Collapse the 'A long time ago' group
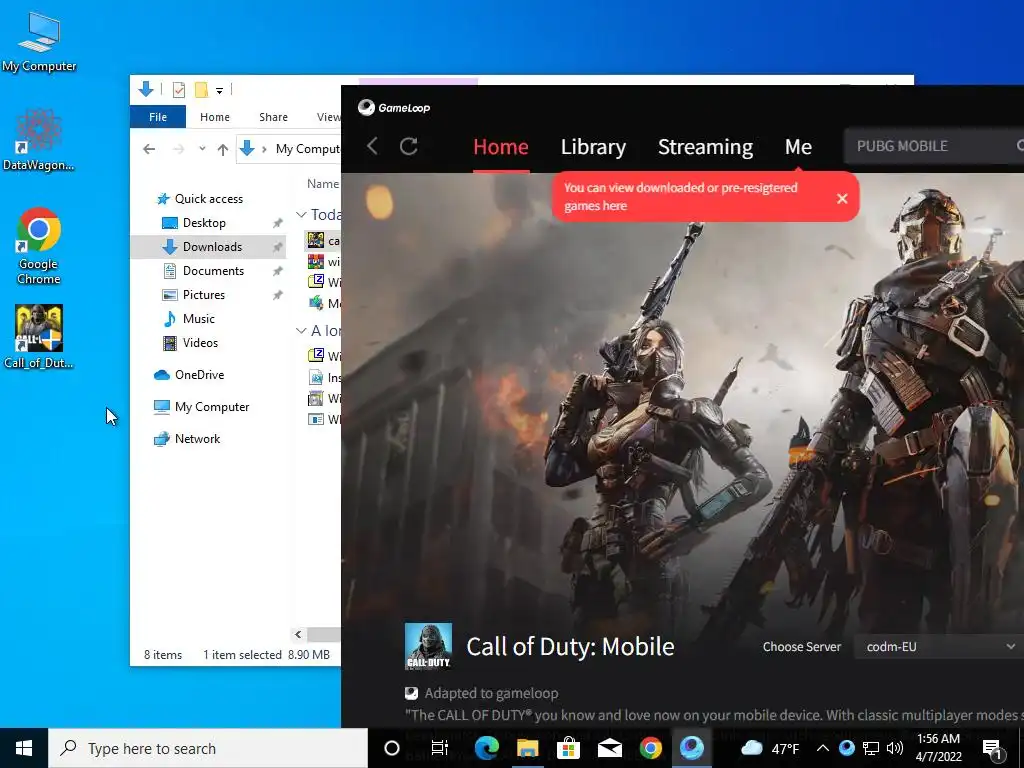The image size is (1024, 768). [301, 331]
